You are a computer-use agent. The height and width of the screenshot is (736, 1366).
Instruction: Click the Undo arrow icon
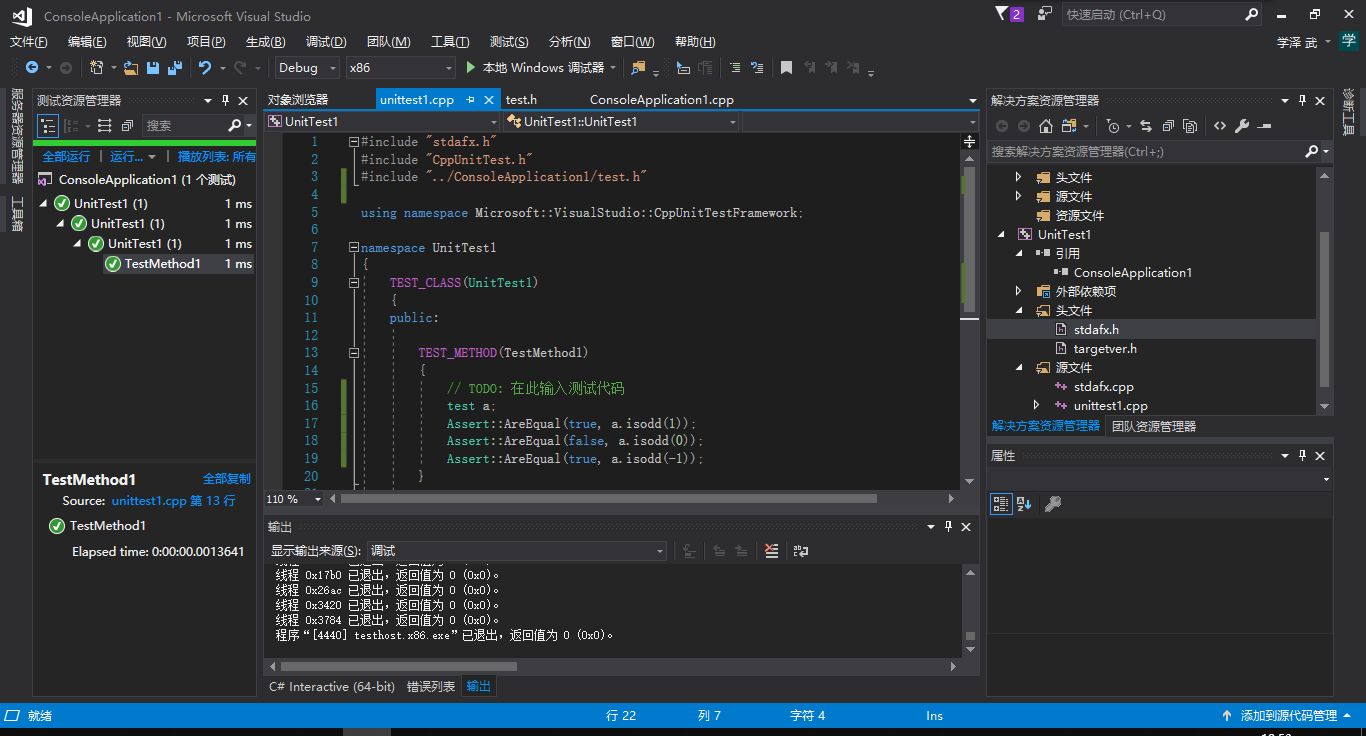pos(204,68)
